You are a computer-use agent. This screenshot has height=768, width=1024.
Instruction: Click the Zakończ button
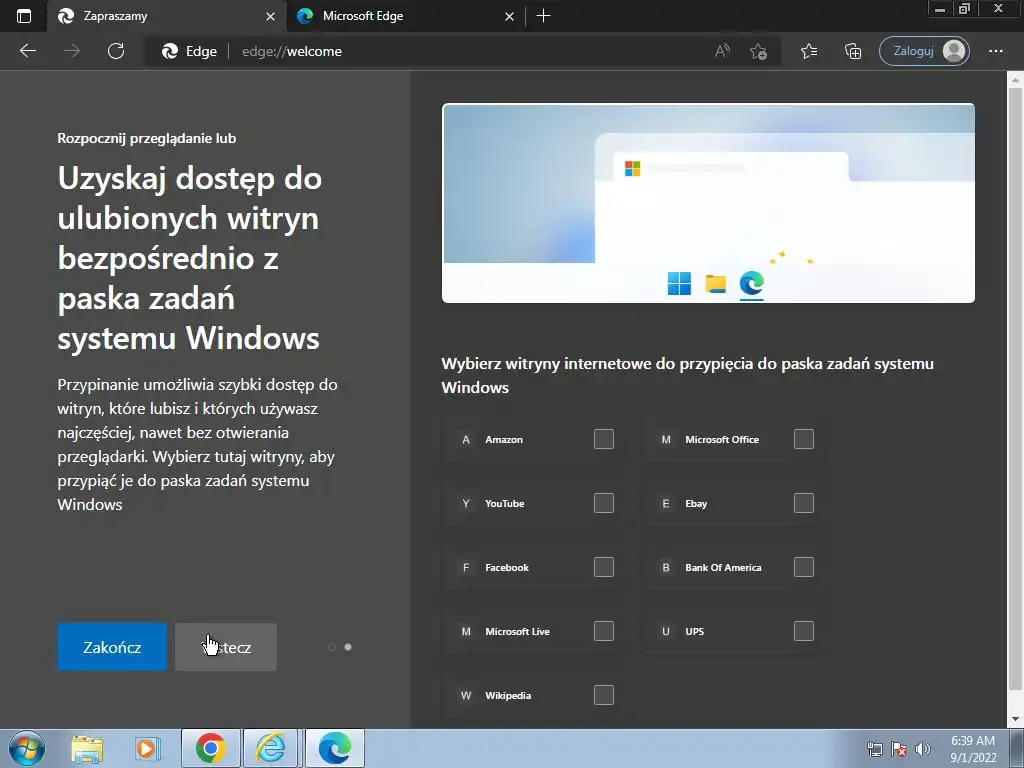[112, 647]
